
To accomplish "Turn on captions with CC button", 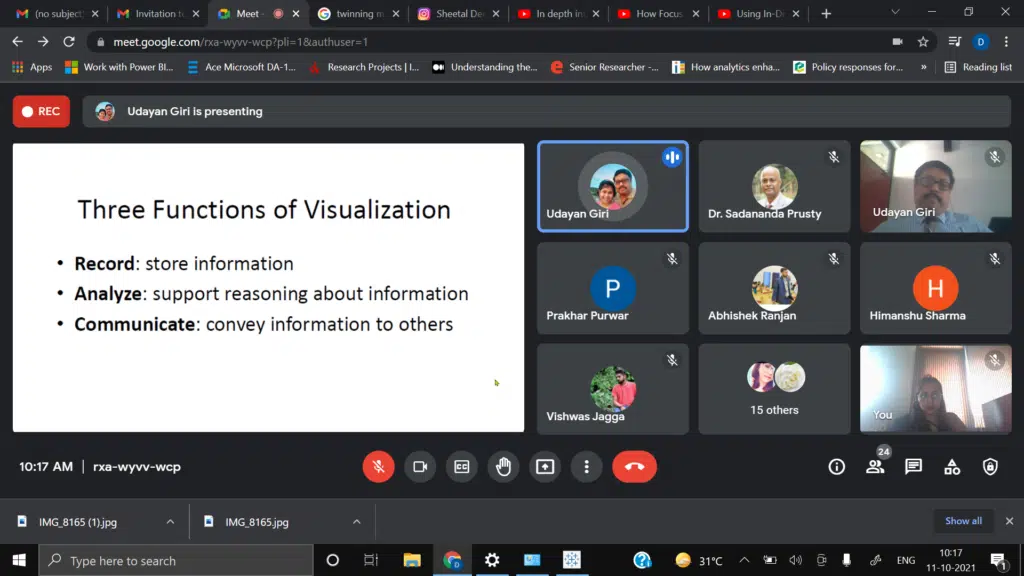I will pos(462,467).
